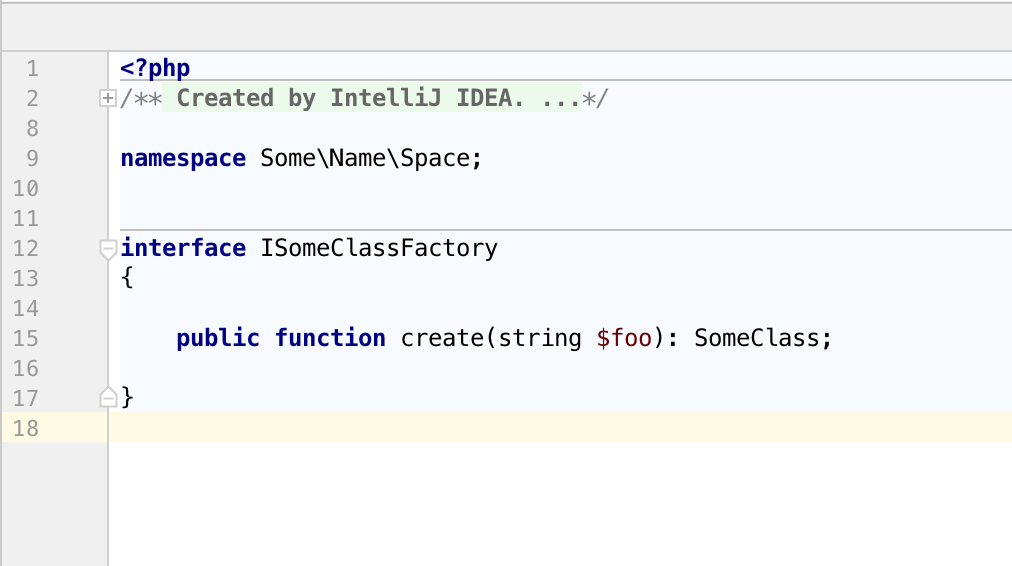The height and width of the screenshot is (566, 1012).
Task: Click 'Some\Name\Space' namespace name
Action: pos(365,158)
